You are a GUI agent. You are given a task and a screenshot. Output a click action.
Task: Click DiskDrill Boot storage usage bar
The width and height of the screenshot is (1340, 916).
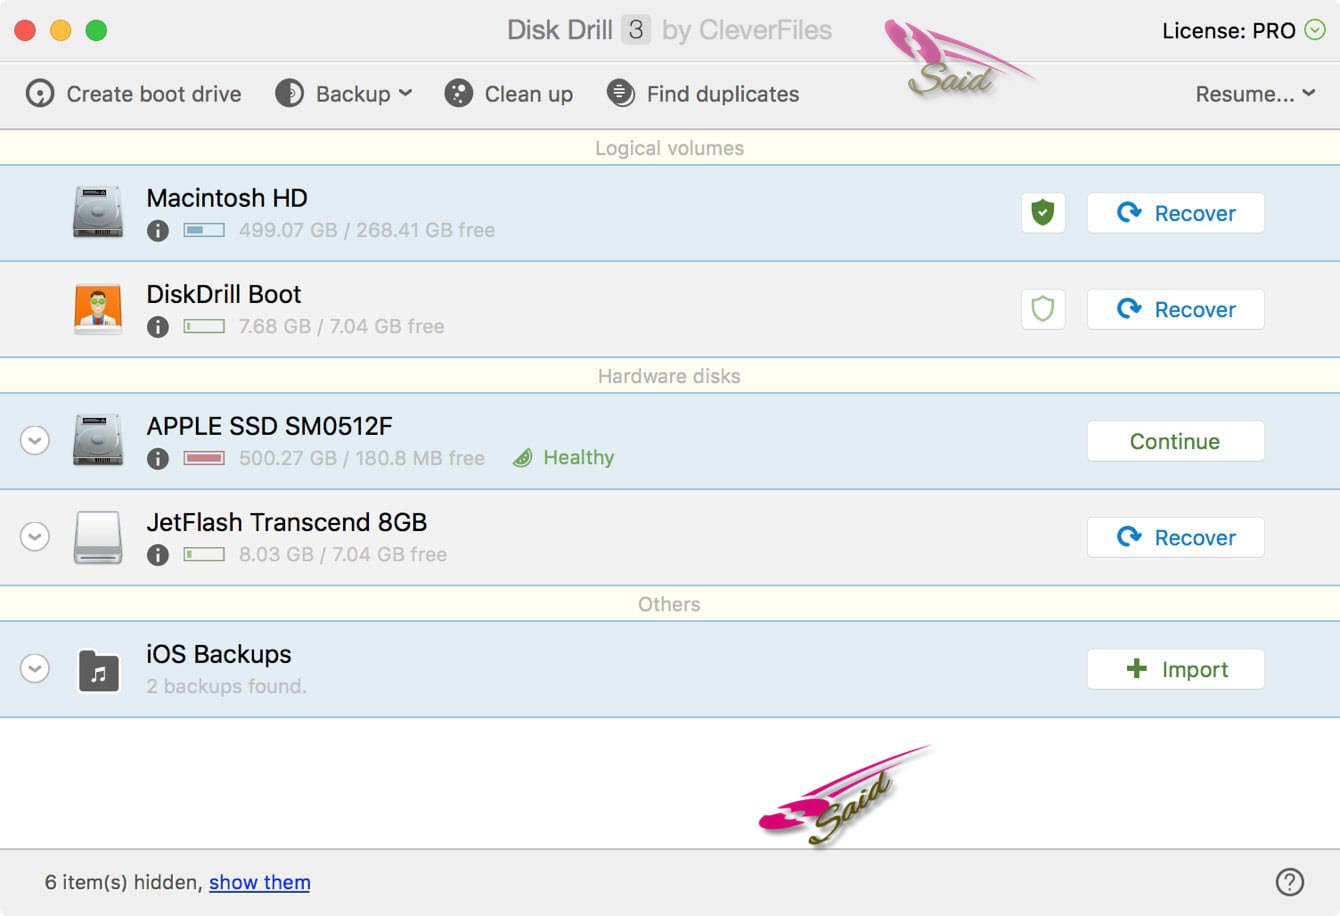[204, 326]
